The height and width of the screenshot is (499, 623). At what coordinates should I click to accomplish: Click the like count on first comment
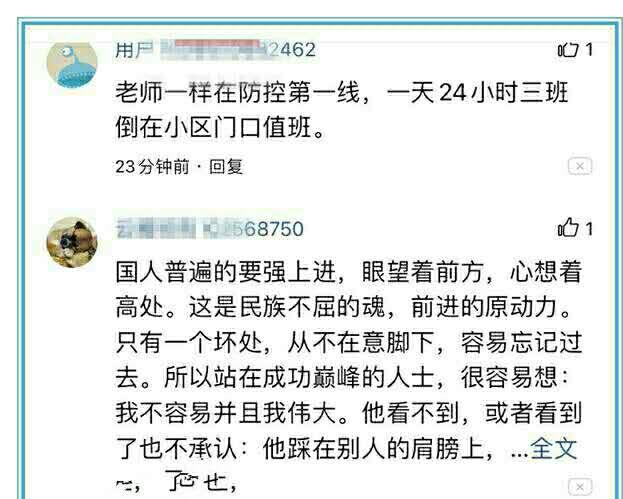589,50
